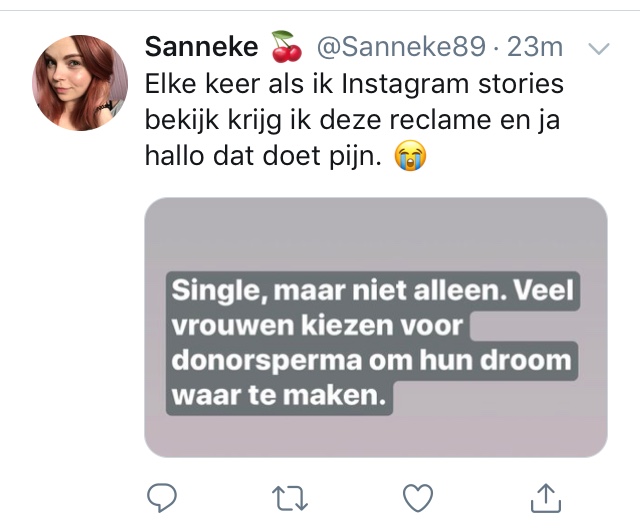Open profile via the Sanneke display name
Viewport: 640px width, 528px height.
click(202, 47)
